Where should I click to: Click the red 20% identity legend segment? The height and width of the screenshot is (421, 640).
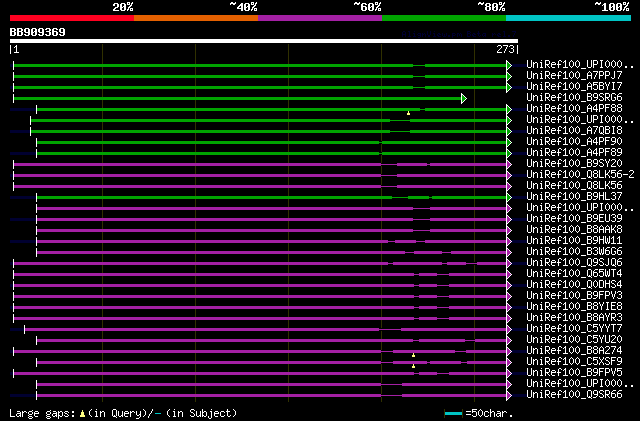pyautogui.click(x=72, y=18)
